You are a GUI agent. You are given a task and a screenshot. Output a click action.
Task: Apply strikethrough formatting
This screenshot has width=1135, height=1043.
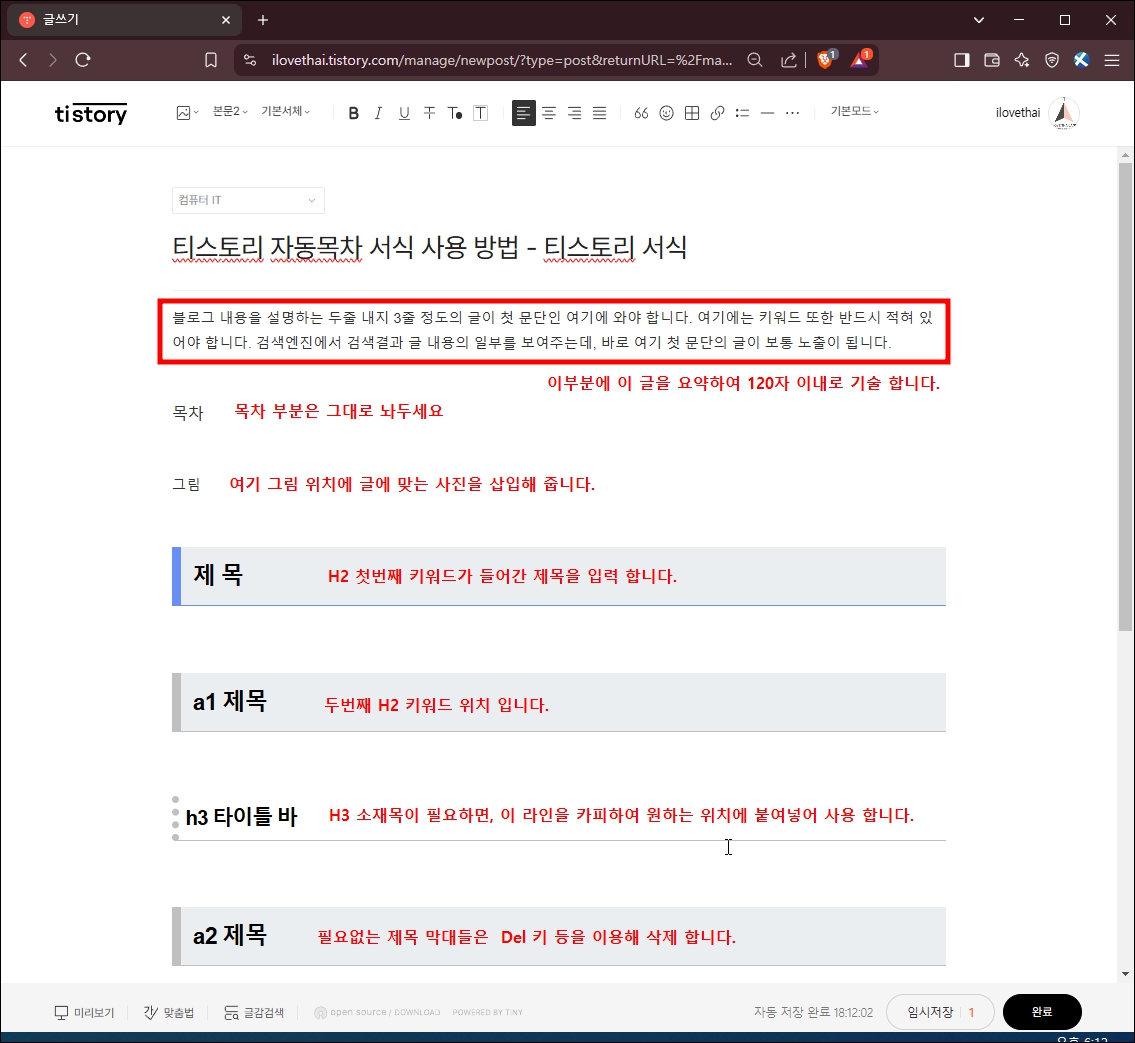429,112
